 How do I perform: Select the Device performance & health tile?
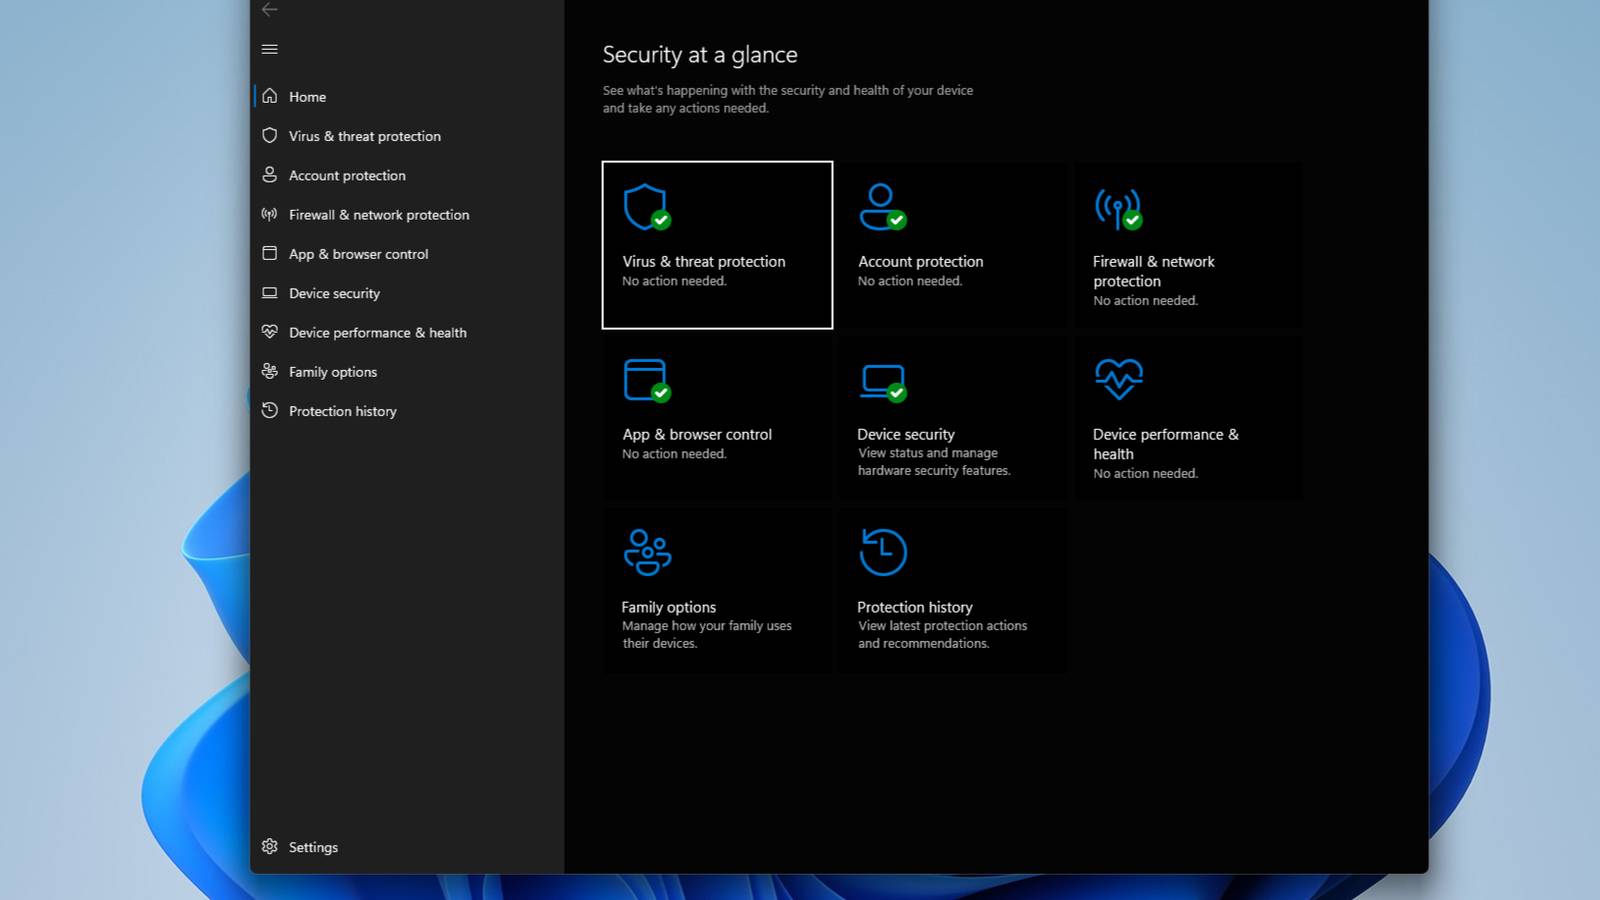point(1188,417)
